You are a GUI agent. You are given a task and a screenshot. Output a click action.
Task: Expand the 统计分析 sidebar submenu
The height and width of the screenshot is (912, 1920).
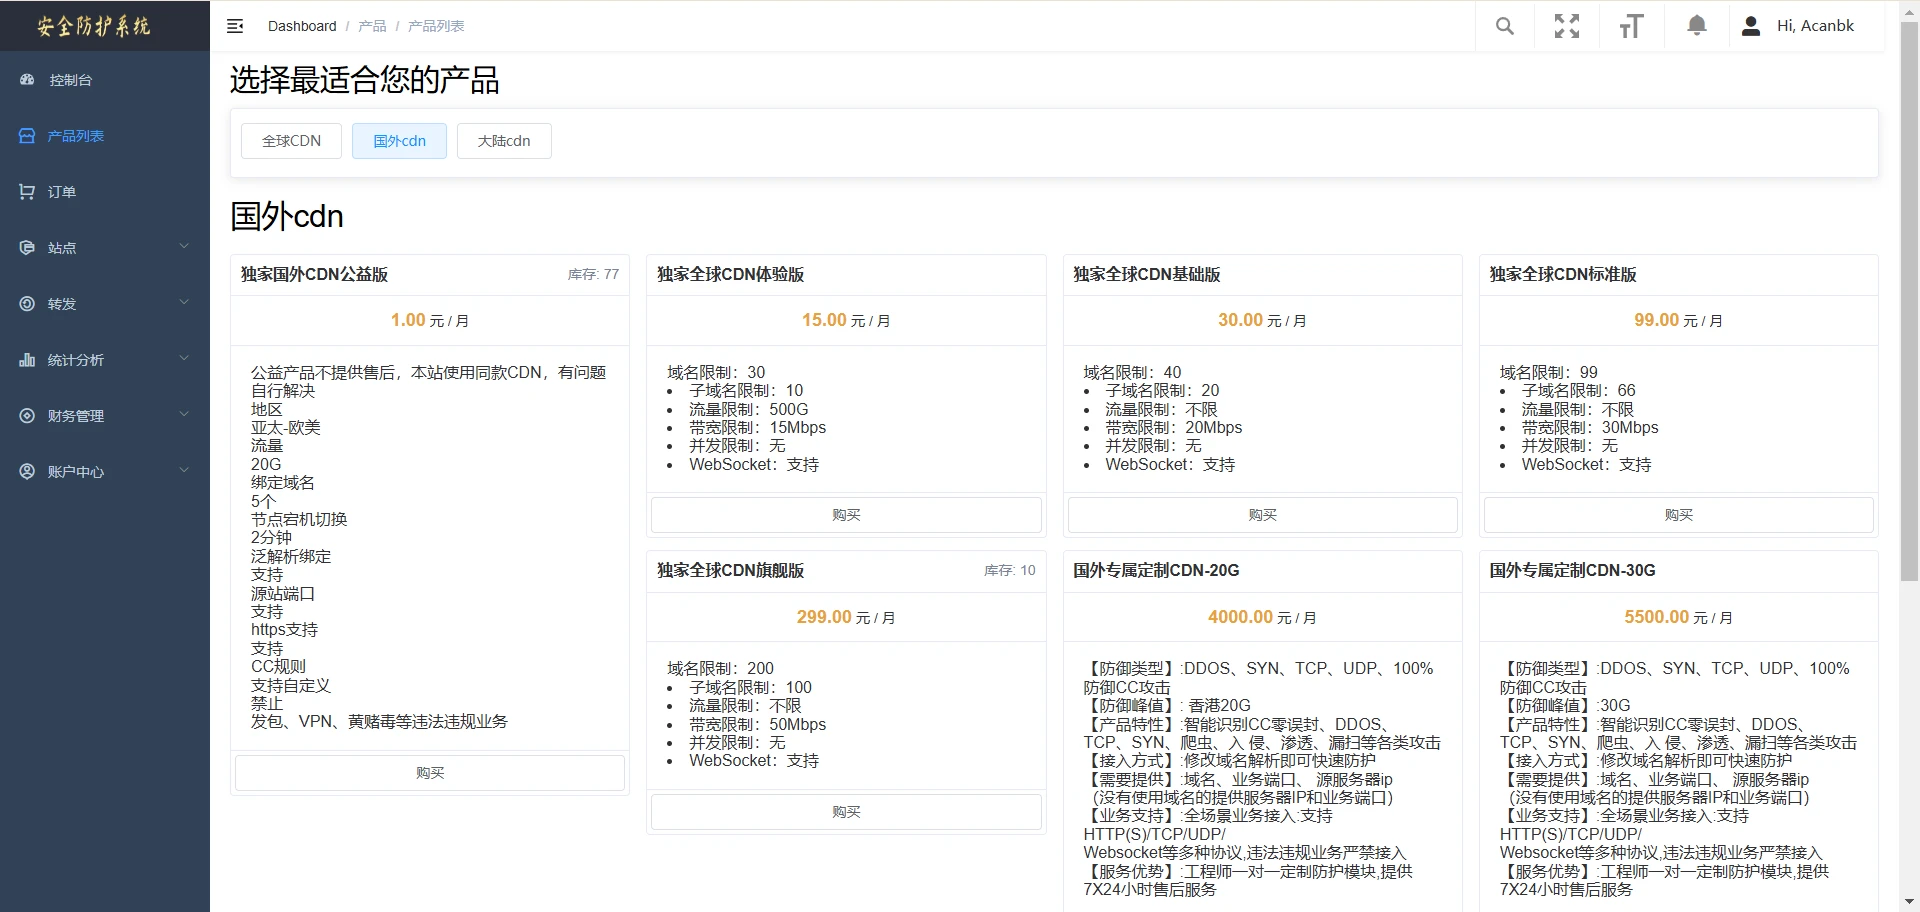click(104, 360)
